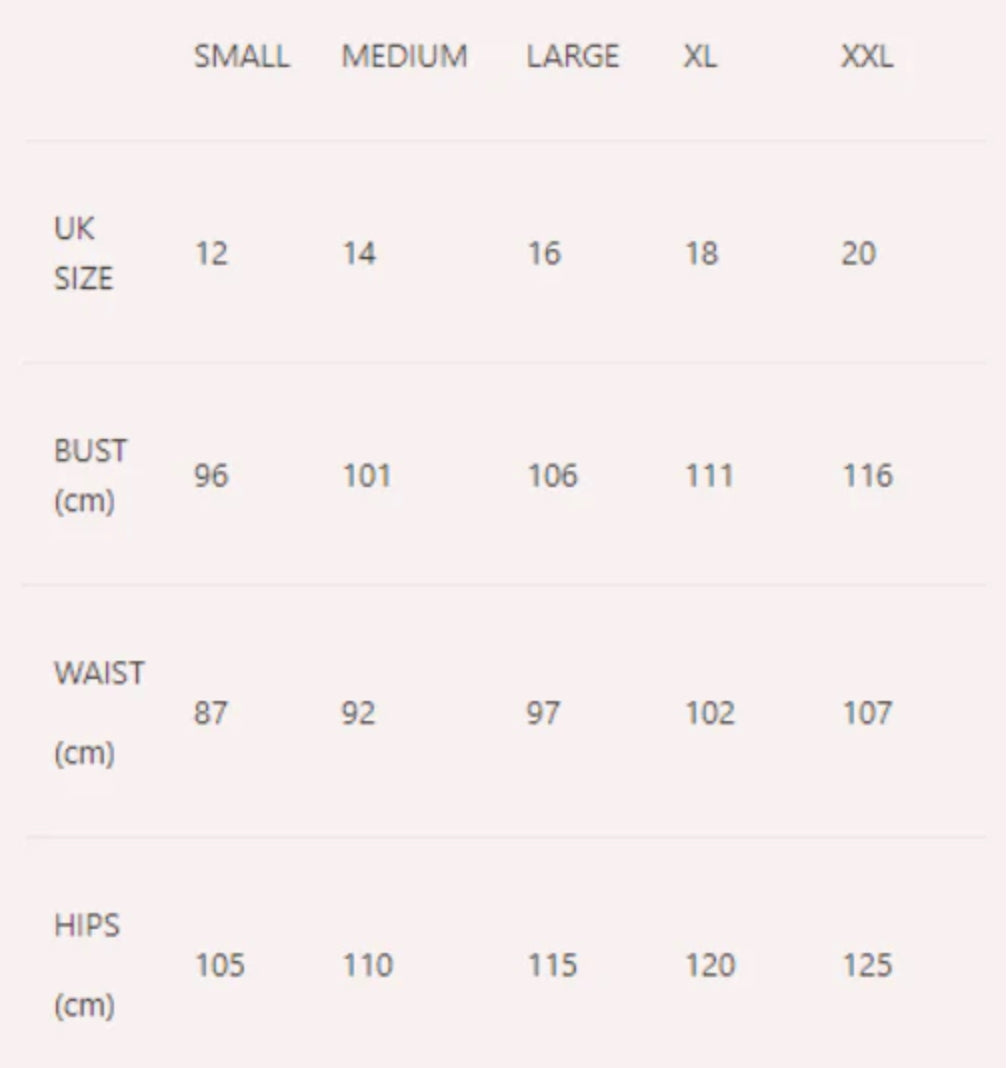Click the BUST (cm) row label
This screenshot has width=1007, height=1068.
pos(91,475)
